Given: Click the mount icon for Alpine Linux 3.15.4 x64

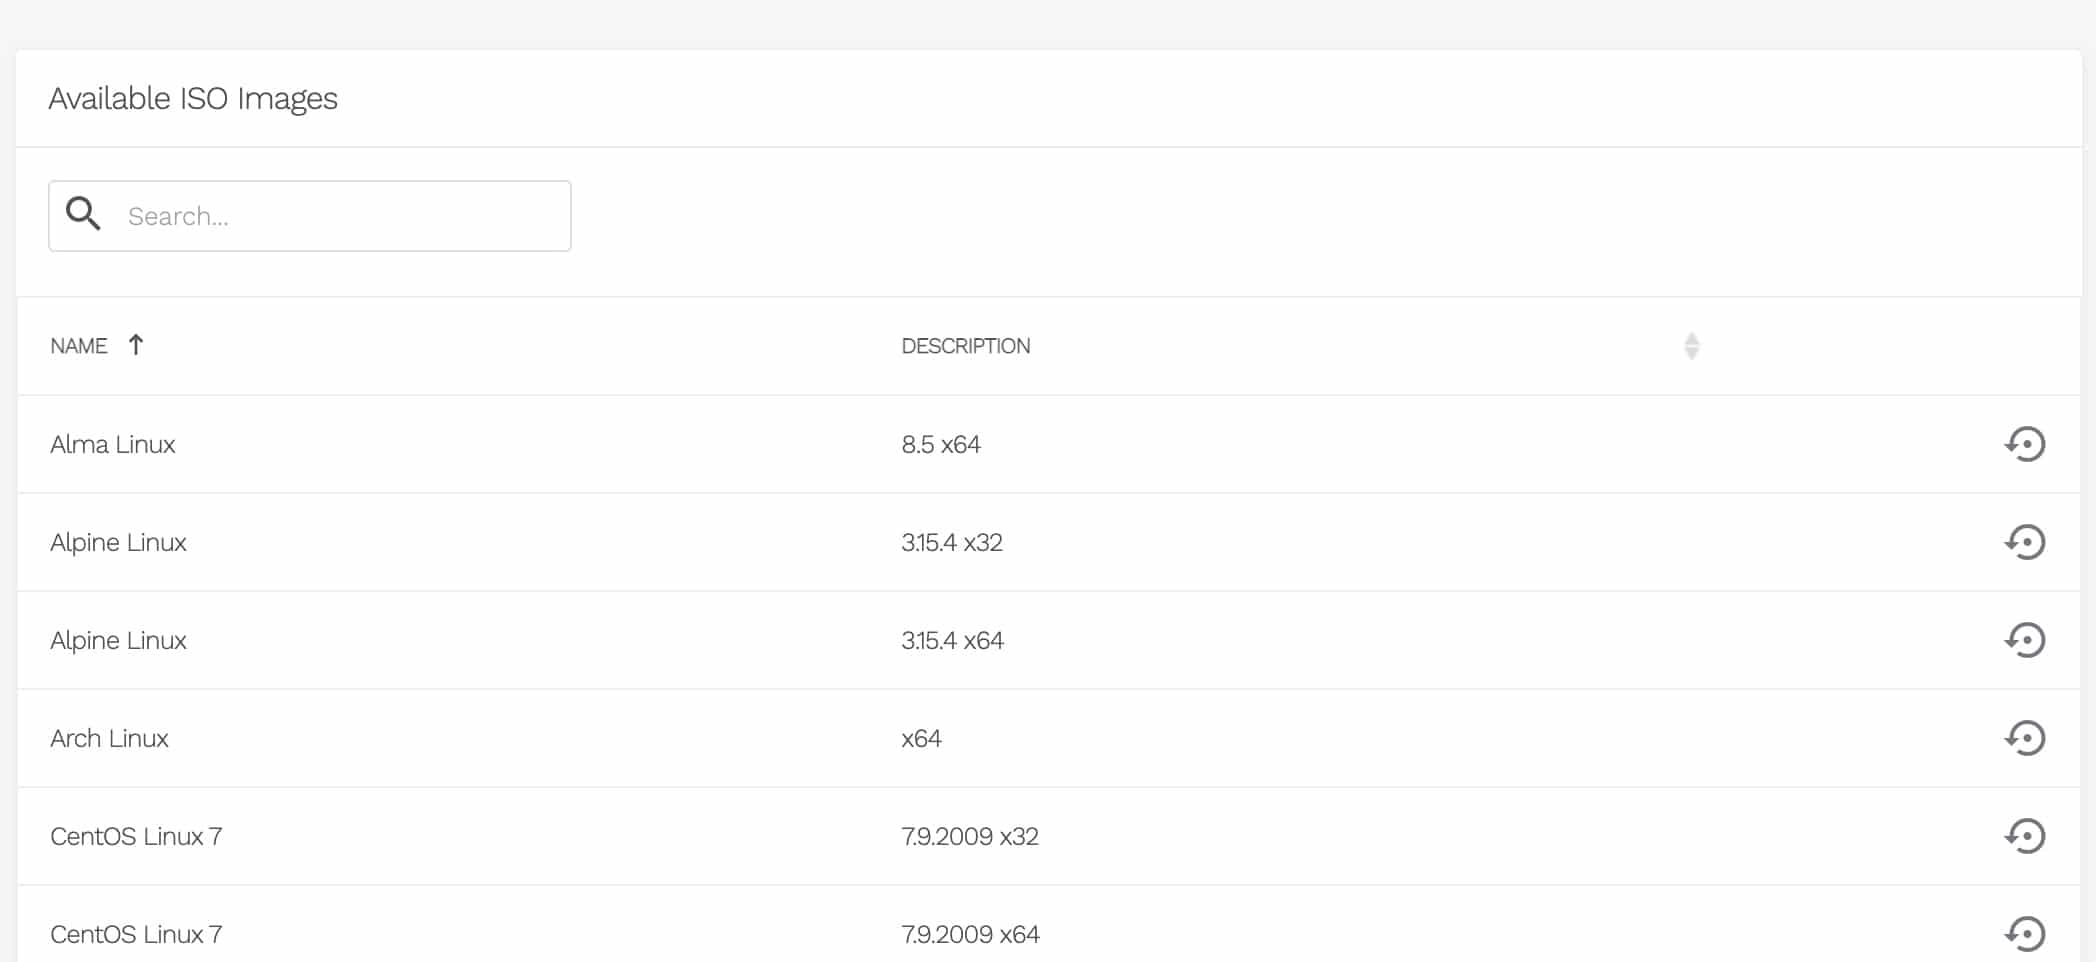Looking at the screenshot, I should [x=2024, y=640].
